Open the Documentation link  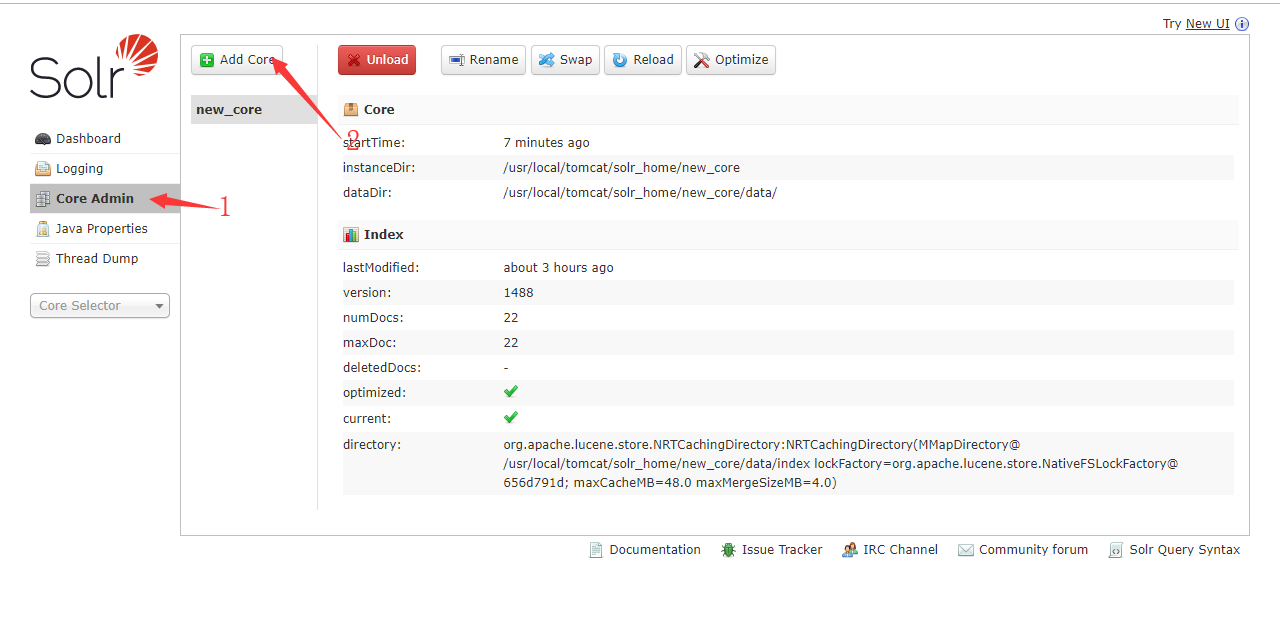pos(655,550)
